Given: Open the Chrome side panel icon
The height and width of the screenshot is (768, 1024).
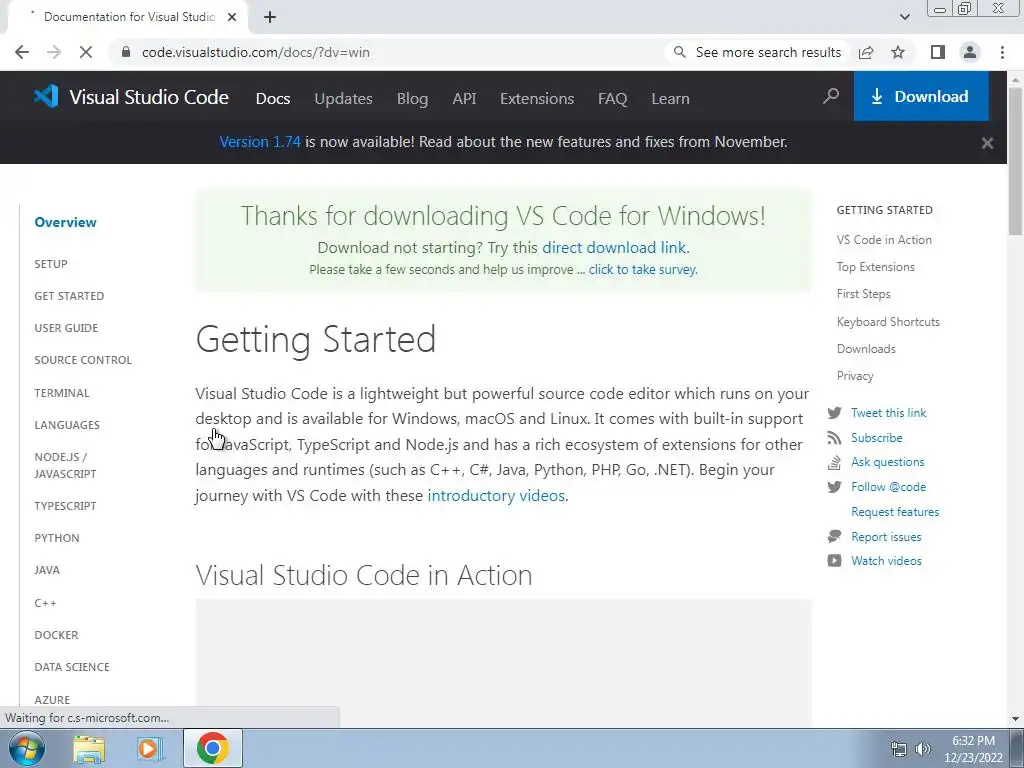Looking at the screenshot, I should 938,52.
